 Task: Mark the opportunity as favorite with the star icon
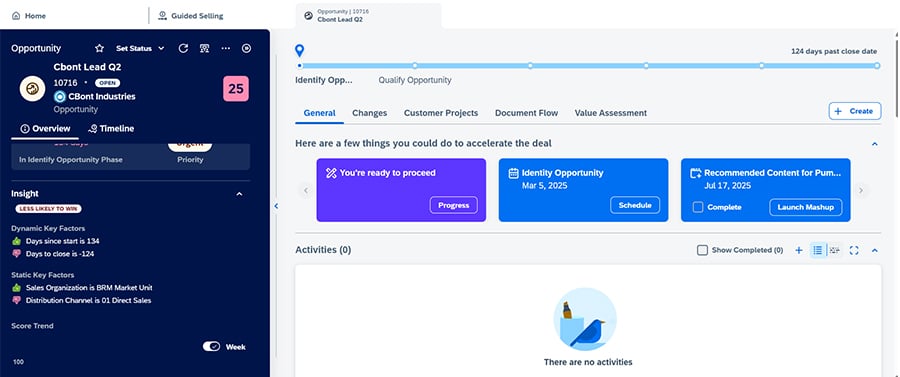pyautogui.click(x=99, y=48)
